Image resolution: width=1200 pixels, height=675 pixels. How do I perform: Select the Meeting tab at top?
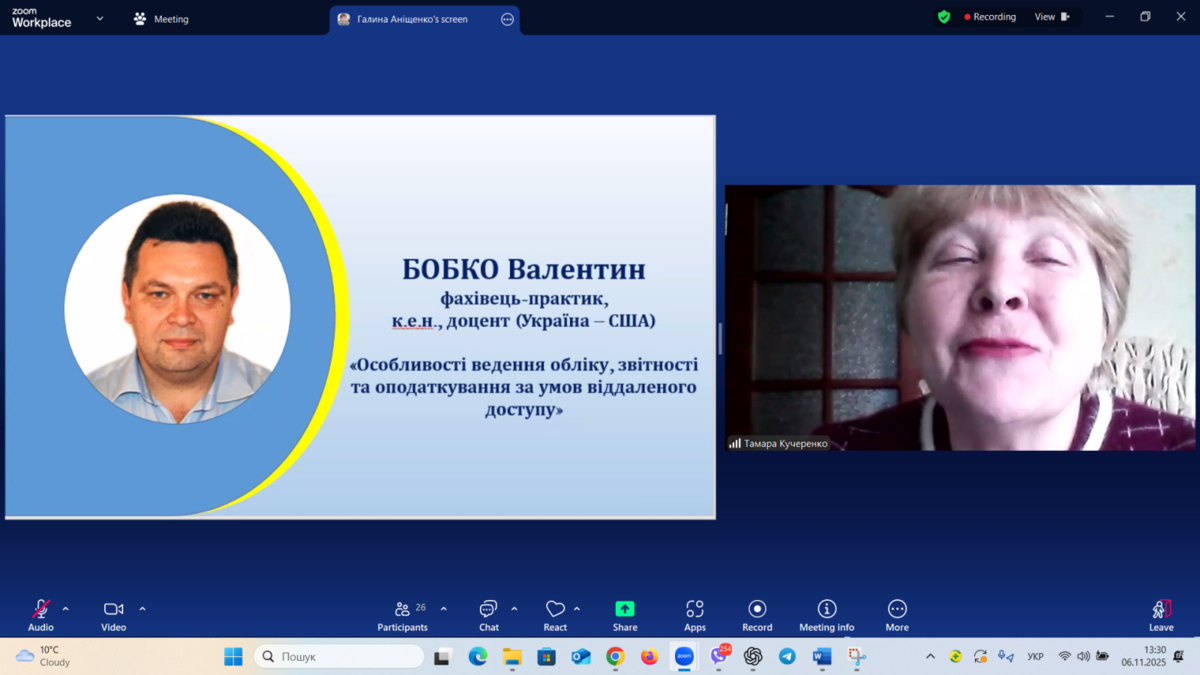pyautogui.click(x=161, y=19)
